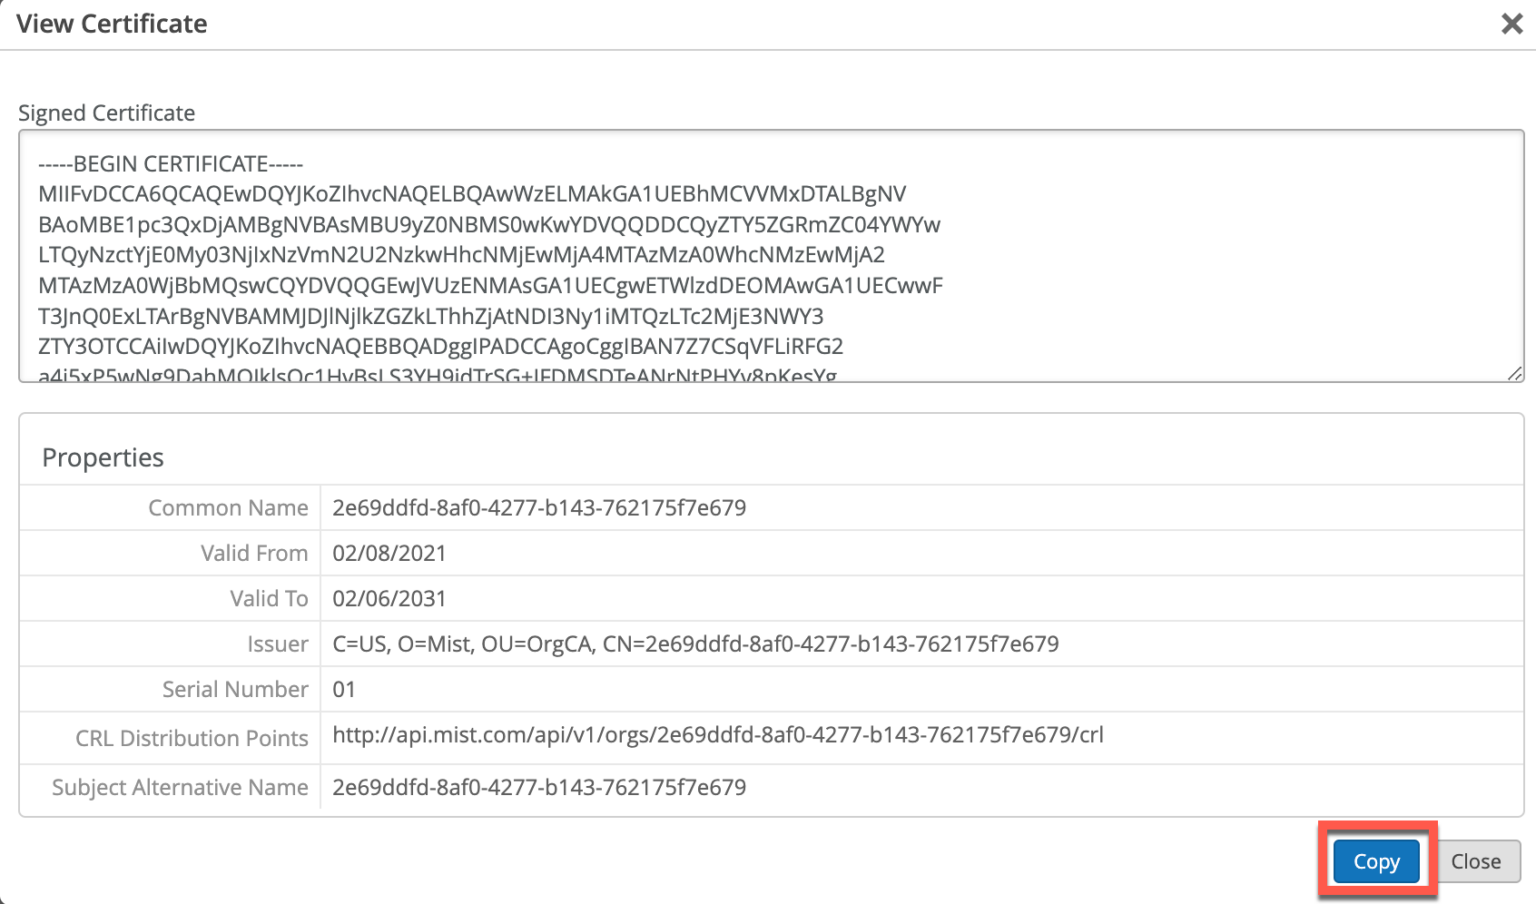Select the Common Name value text

539,507
